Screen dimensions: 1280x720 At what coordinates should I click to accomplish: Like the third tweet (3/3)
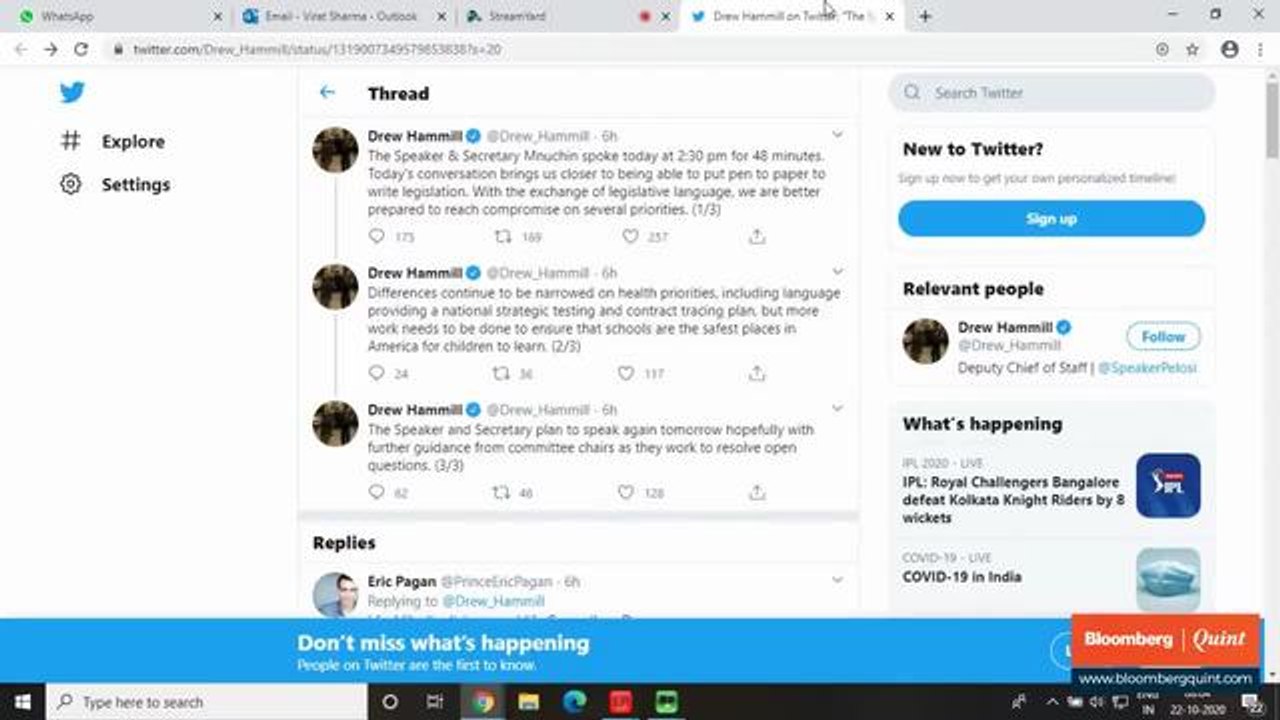point(626,492)
